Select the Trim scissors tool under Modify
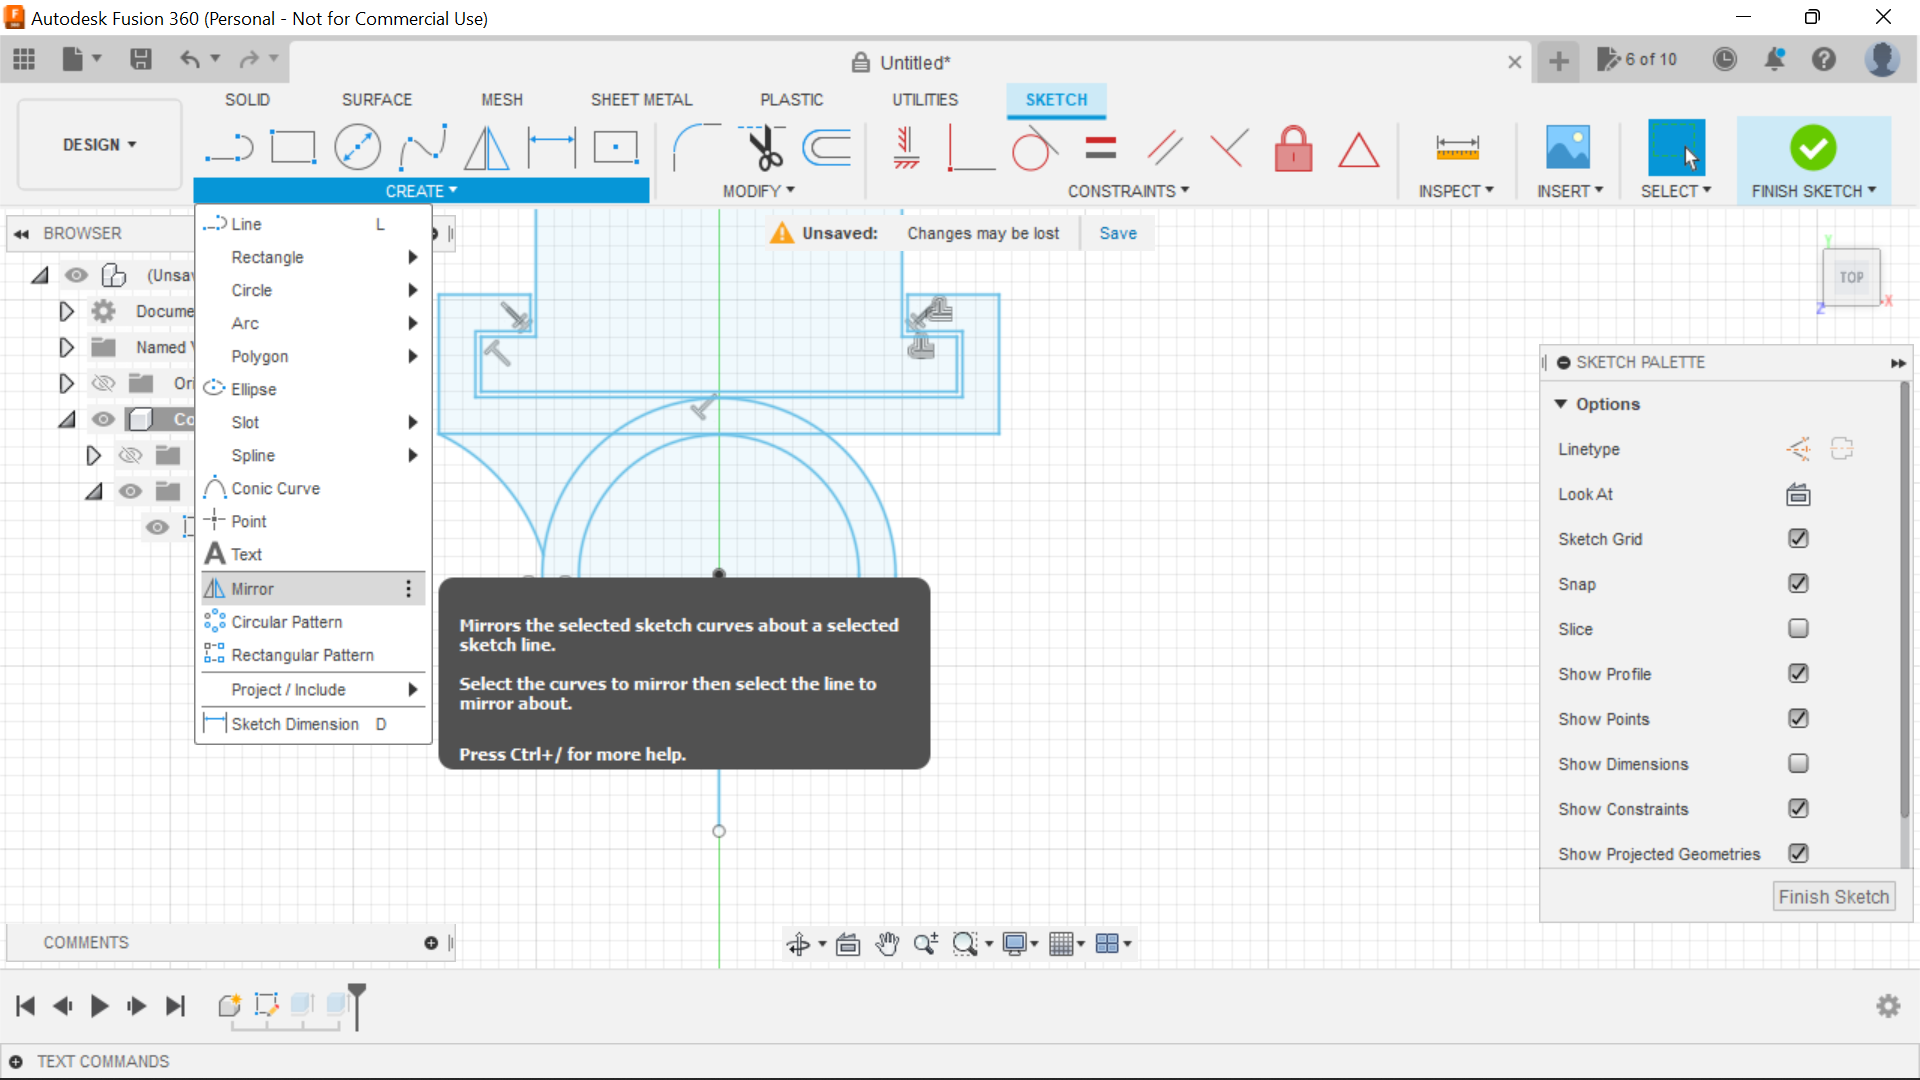Screen dimensions: 1920x1080 763,147
